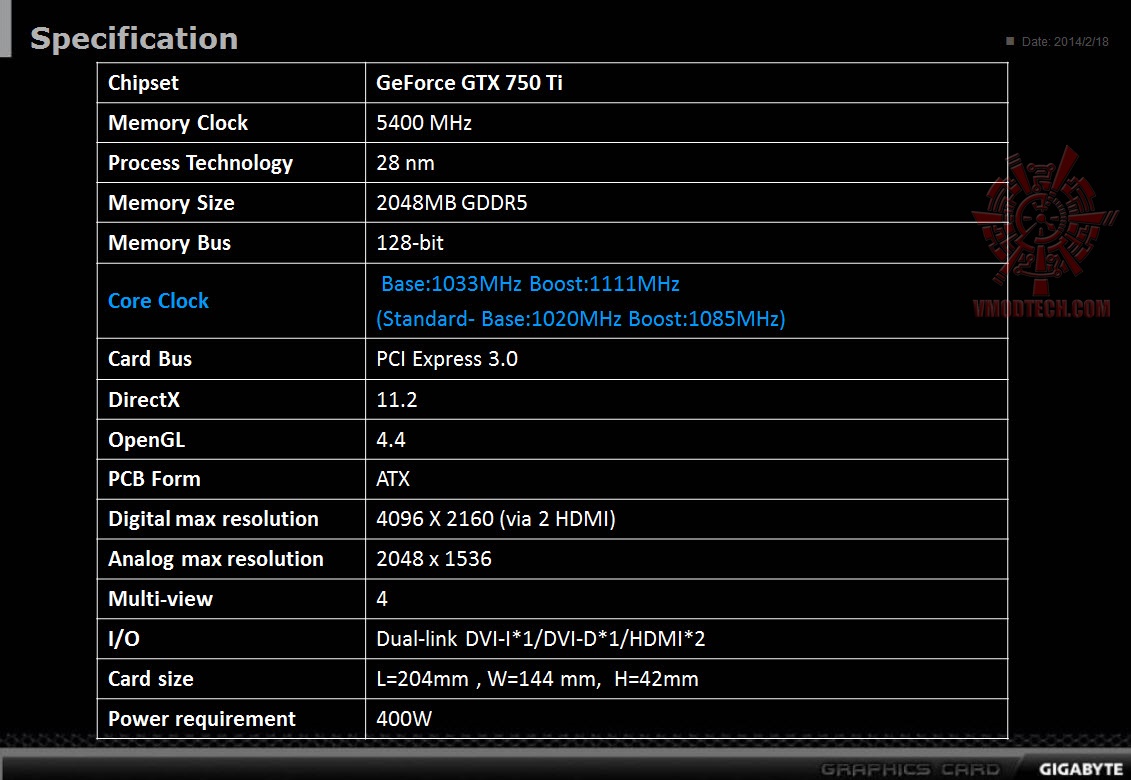Click the 'PCI Express 3.0' value
The image size is (1131, 780).
pos(446,359)
